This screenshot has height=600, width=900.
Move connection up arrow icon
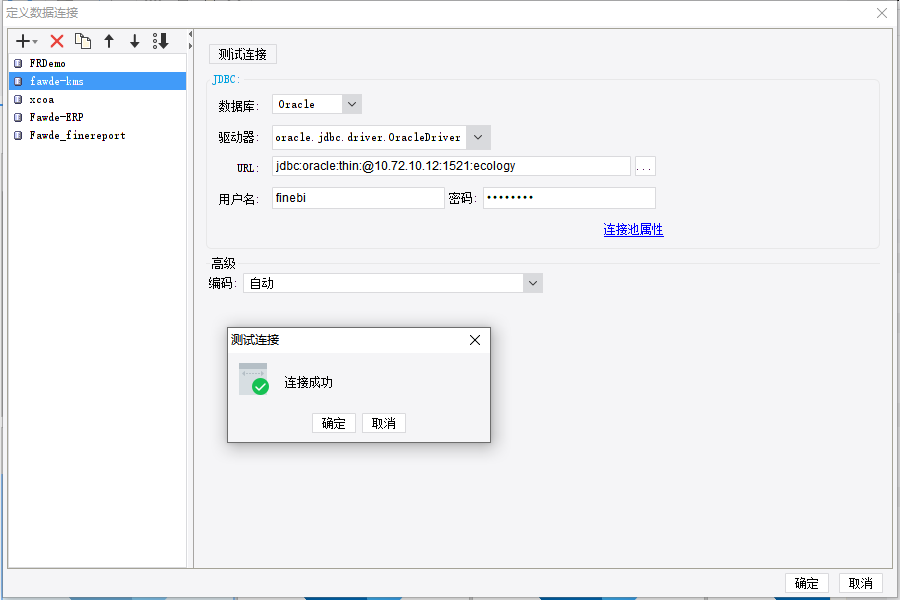[109, 41]
